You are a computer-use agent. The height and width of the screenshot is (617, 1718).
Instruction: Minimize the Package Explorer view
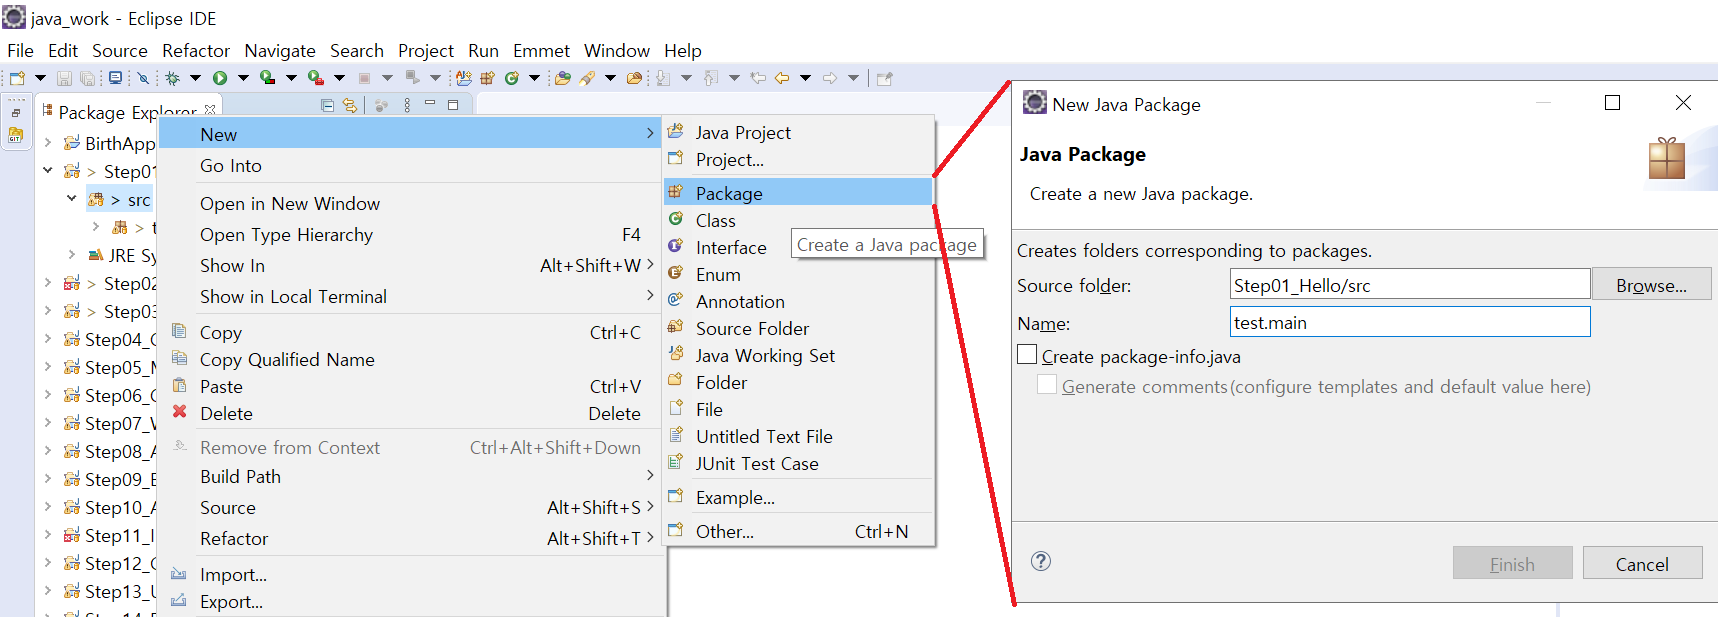click(x=430, y=103)
